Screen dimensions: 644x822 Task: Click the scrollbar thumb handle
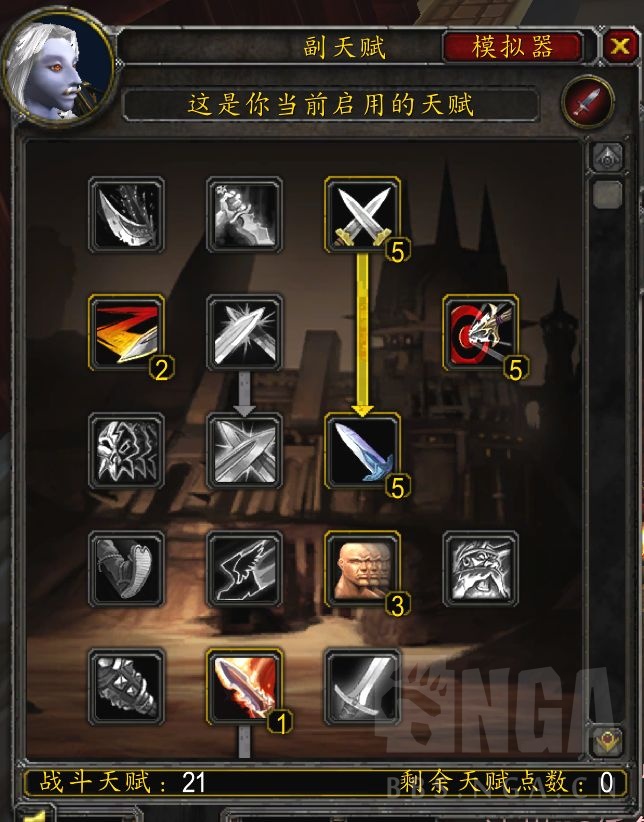click(x=607, y=194)
